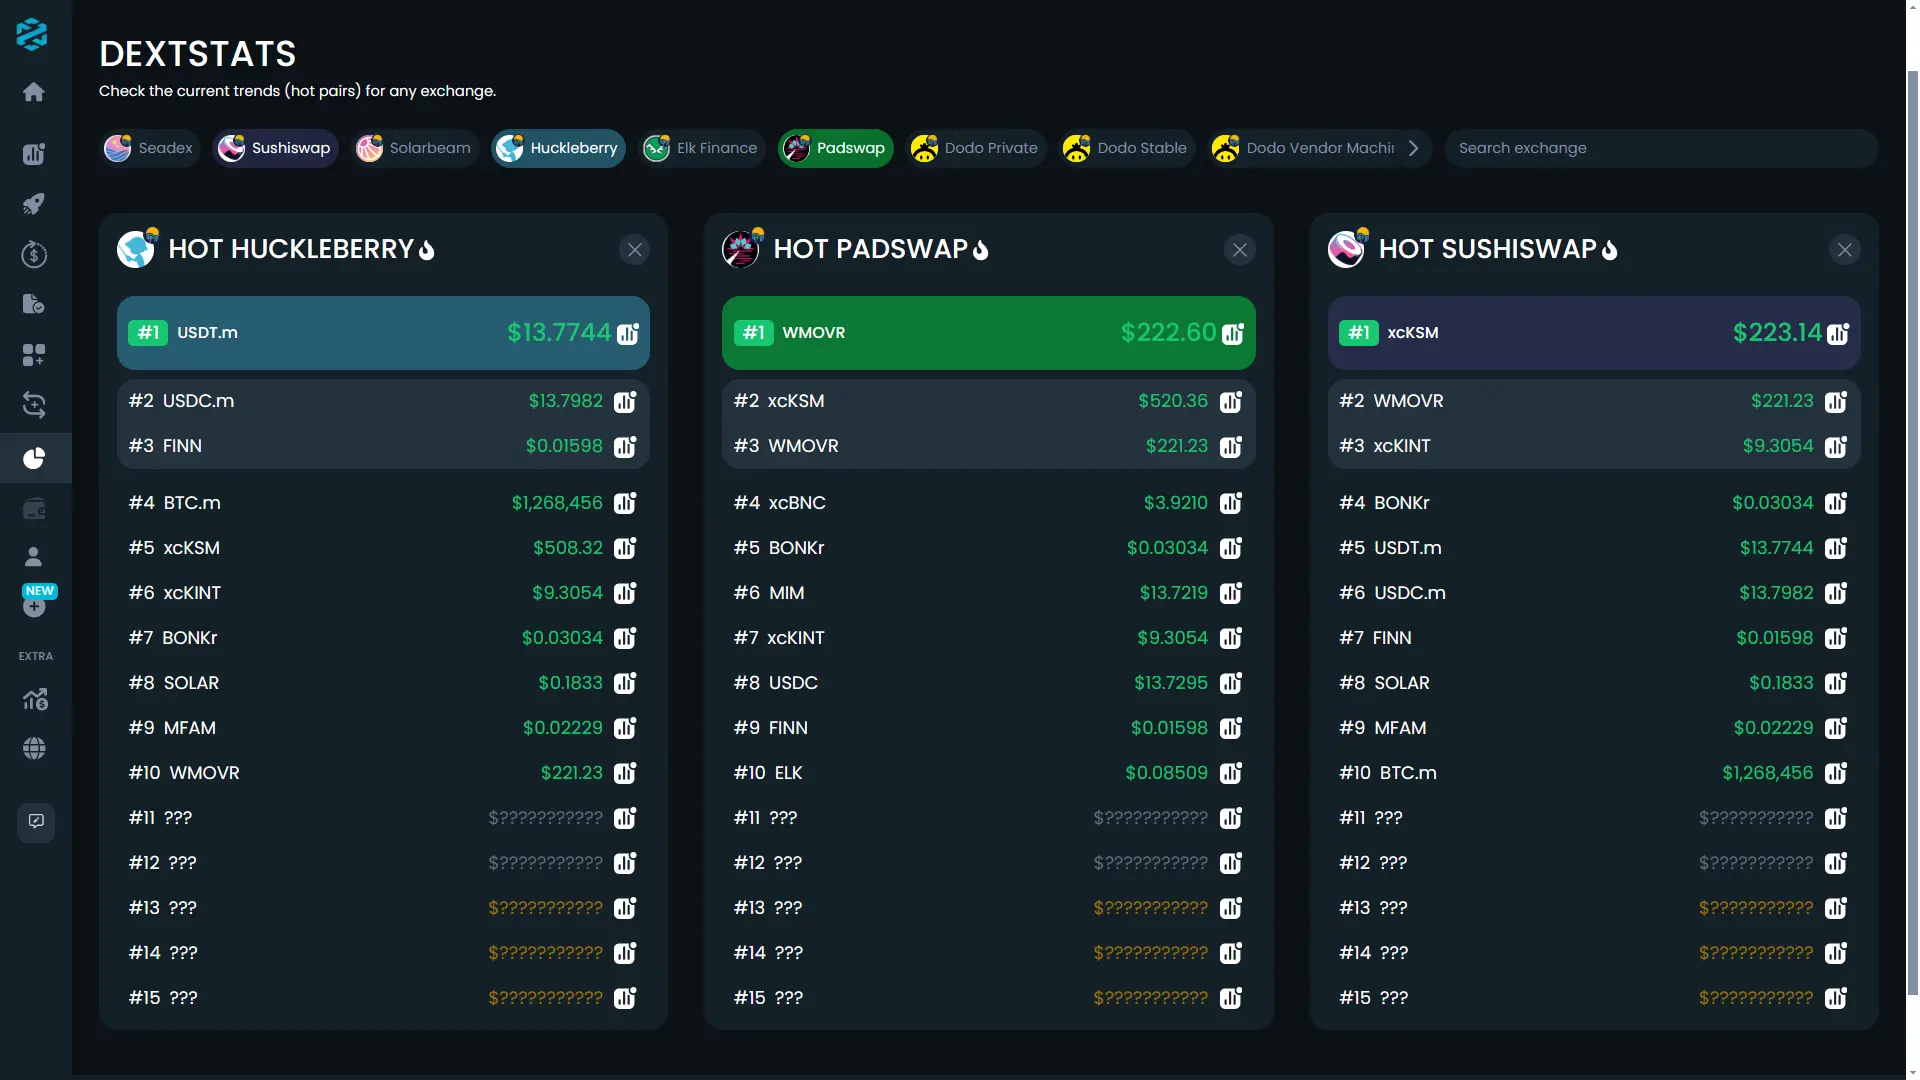Open chart icon for Huckleberry SOLAR

click(x=625, y=683)
